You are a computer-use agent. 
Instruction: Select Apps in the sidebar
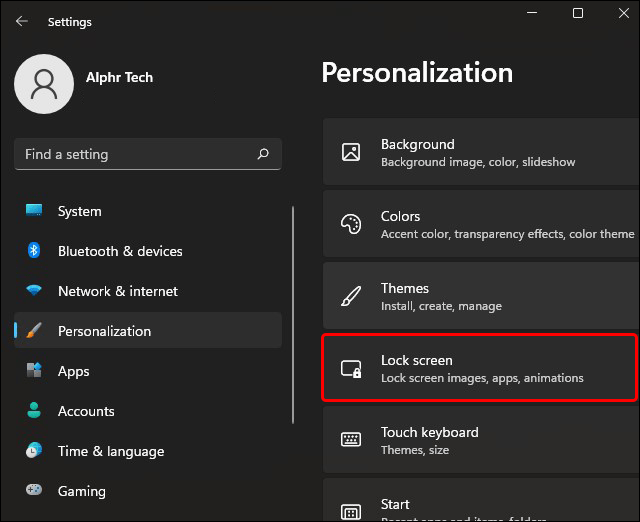(73, 371)
